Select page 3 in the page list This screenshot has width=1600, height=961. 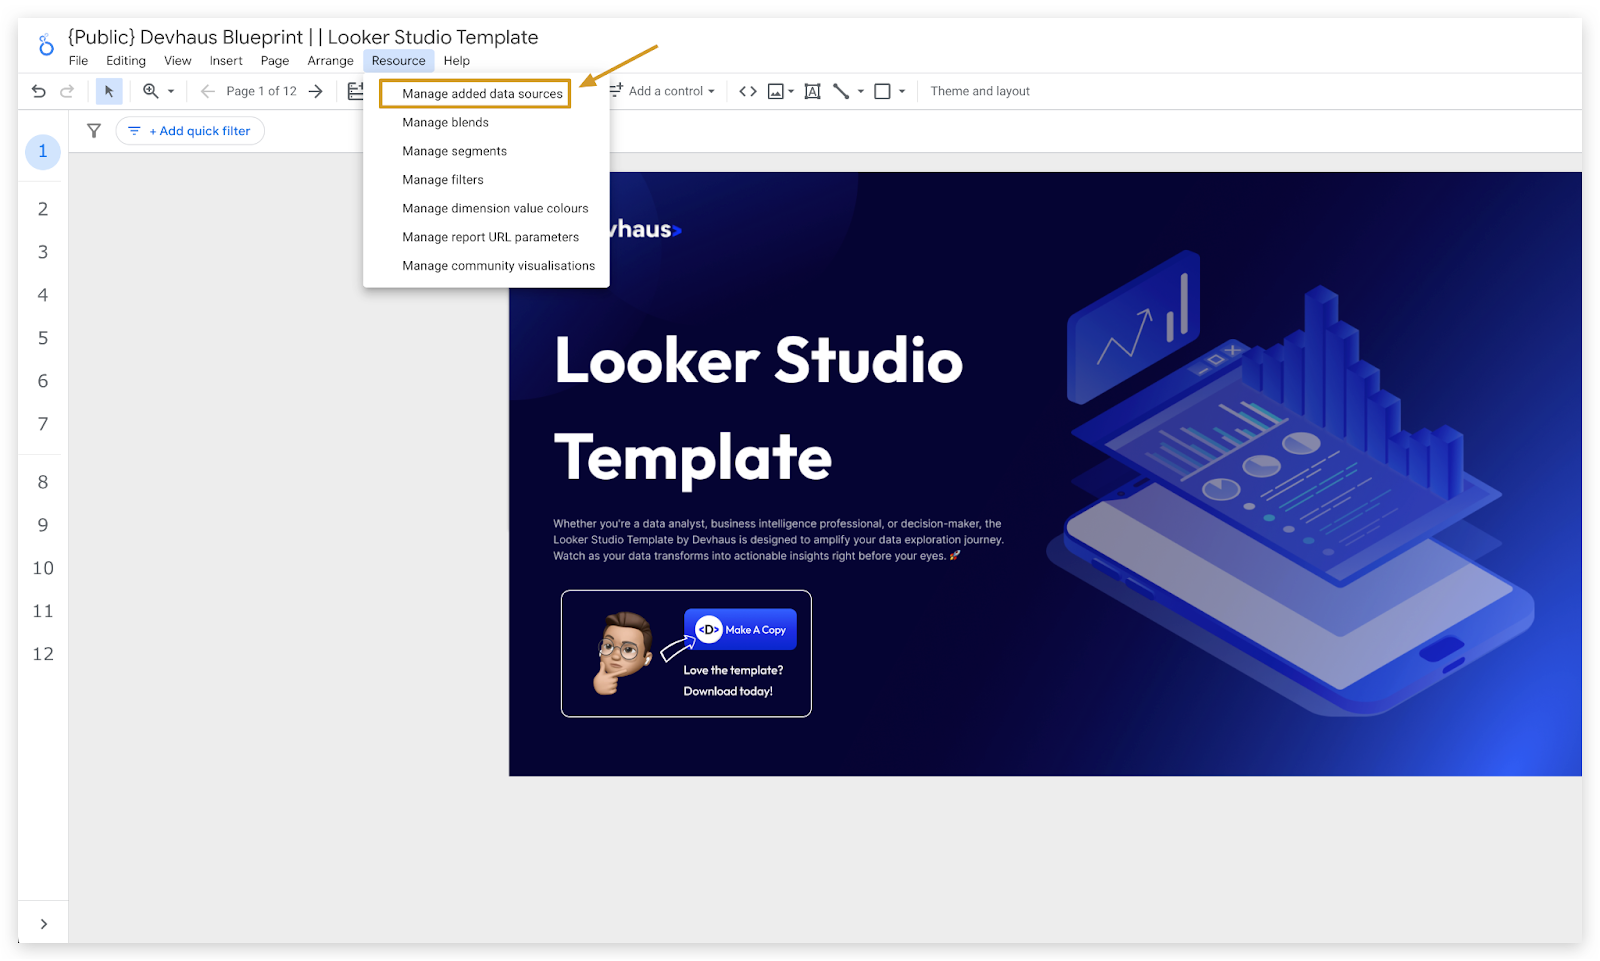coord(43,252)
